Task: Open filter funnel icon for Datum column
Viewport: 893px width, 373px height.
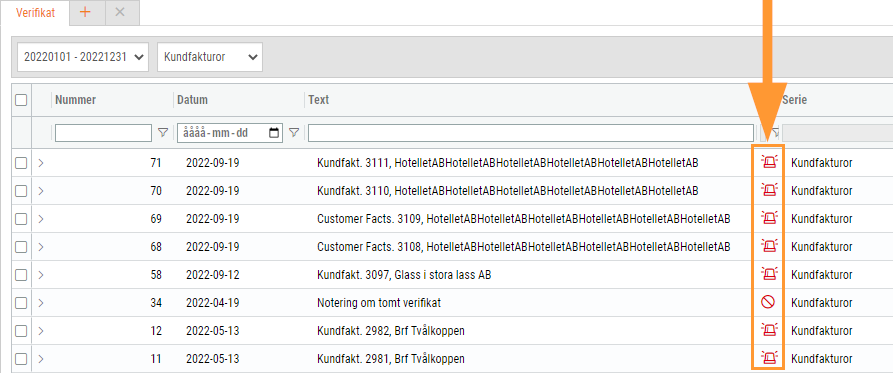Action: tap(294, 133)
